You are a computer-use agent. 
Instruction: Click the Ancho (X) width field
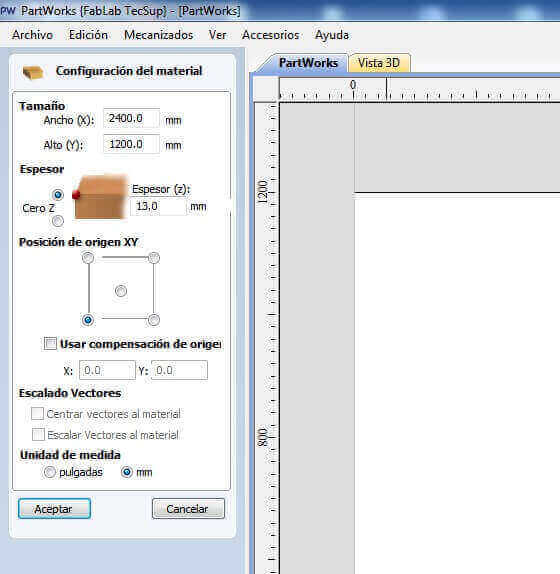(131, 118)
